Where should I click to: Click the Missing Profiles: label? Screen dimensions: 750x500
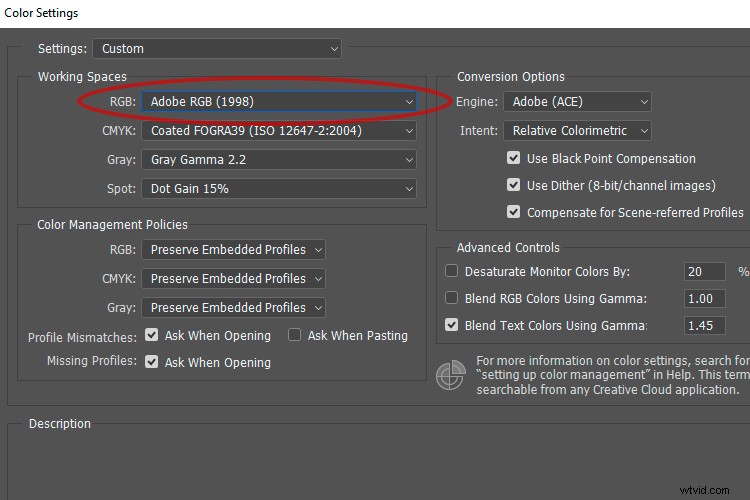[92, 360]
